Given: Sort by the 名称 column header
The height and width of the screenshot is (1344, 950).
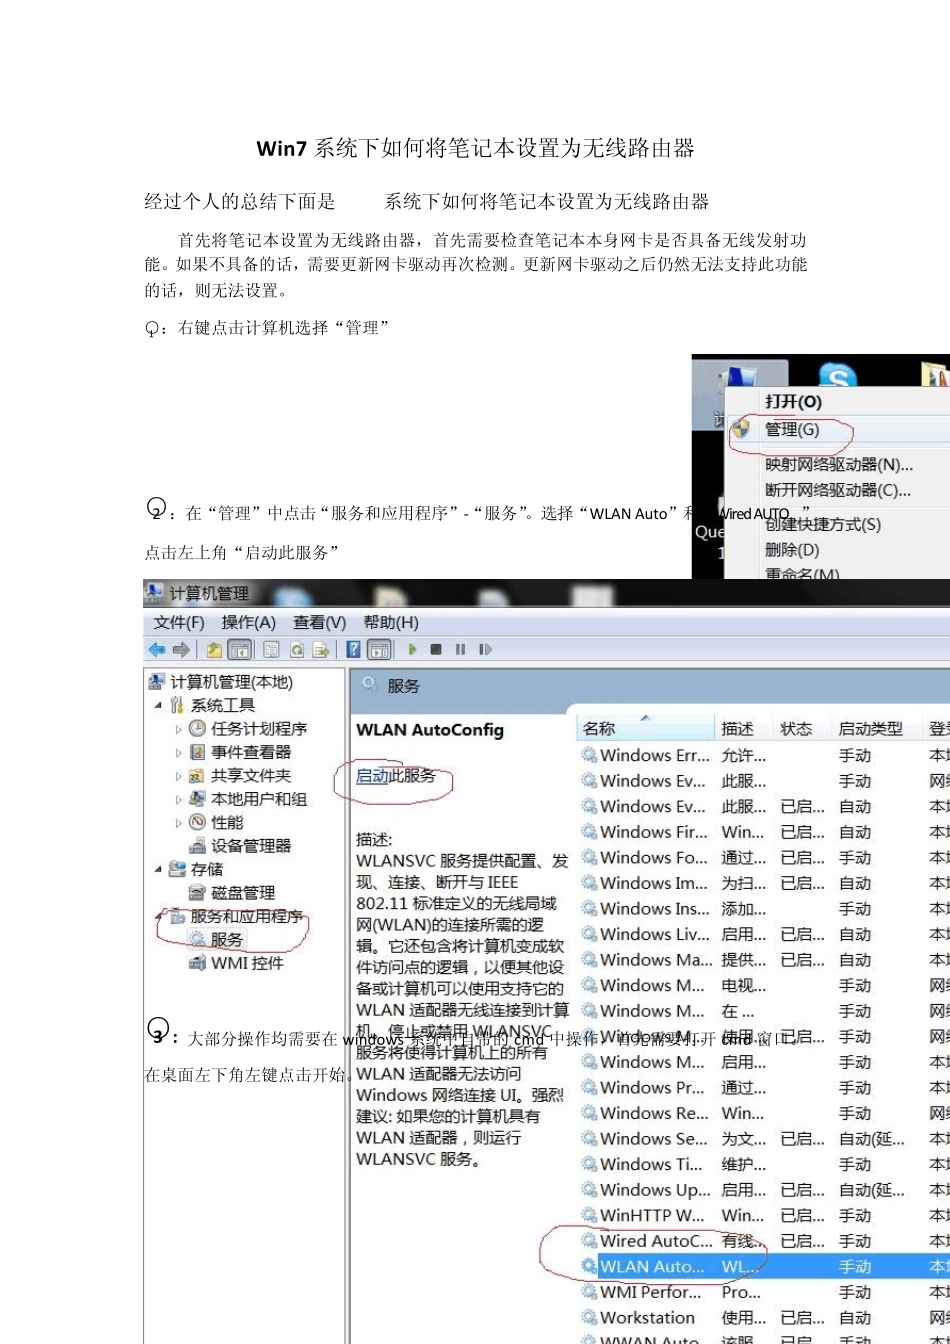Looking at the screenshot, I should point(600,728).
